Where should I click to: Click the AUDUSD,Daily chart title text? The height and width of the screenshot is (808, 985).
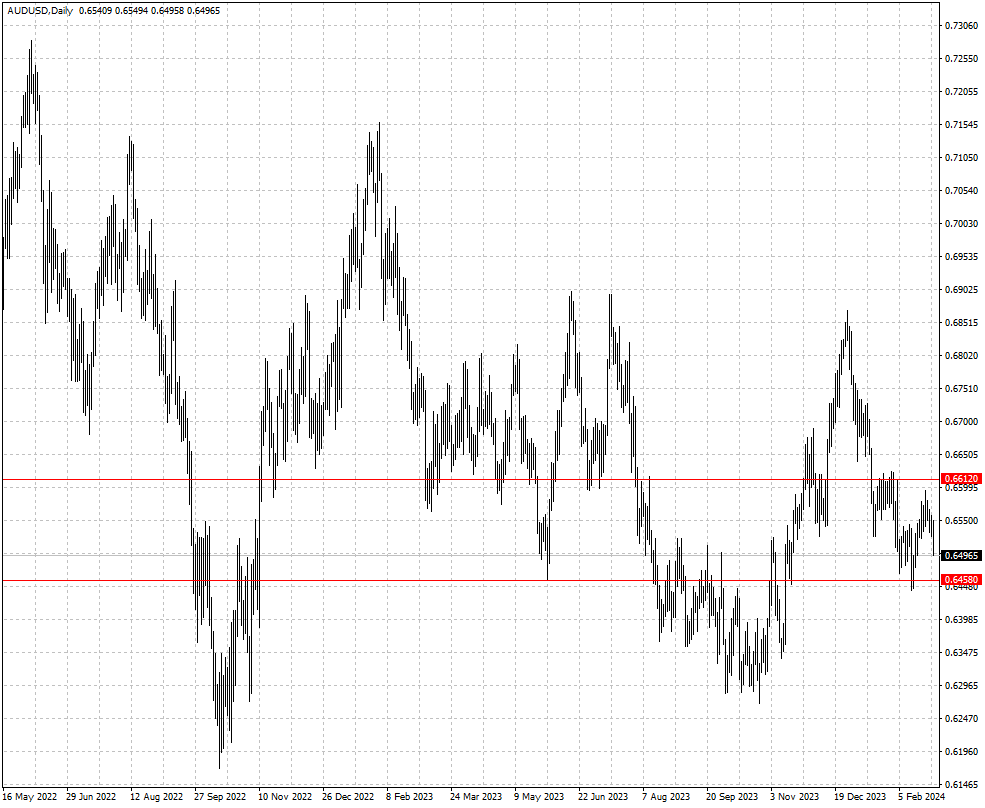pyautogui.click(x=40, y=11)
